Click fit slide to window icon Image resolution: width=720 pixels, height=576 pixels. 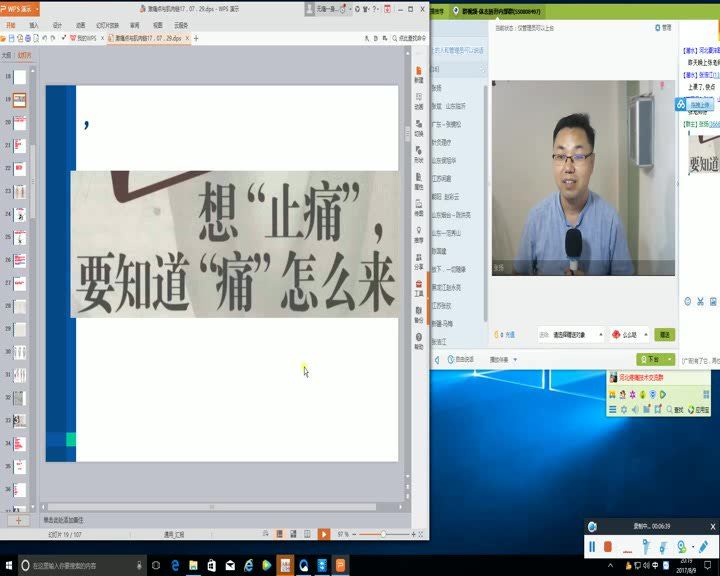(421, 534)
